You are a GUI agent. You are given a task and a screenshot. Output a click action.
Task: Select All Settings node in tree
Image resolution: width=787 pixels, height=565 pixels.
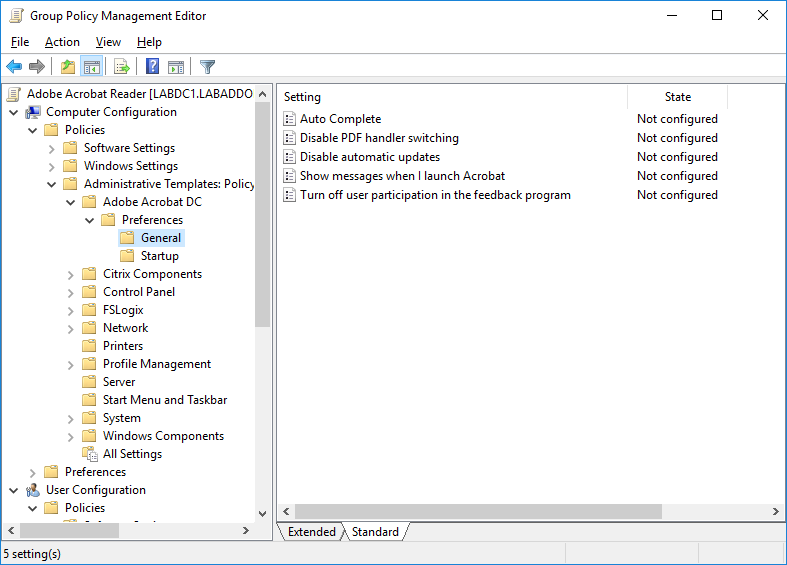[131, 454]
